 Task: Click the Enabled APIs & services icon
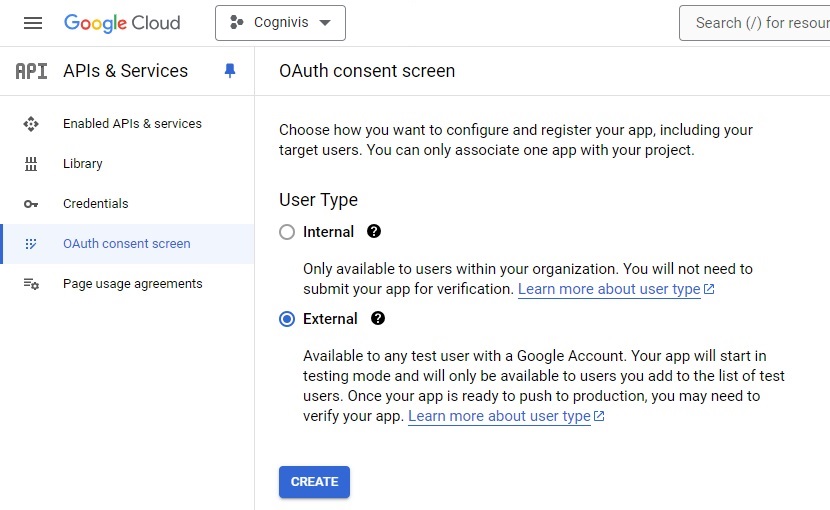pyautogui.click(x=31, y=124)
